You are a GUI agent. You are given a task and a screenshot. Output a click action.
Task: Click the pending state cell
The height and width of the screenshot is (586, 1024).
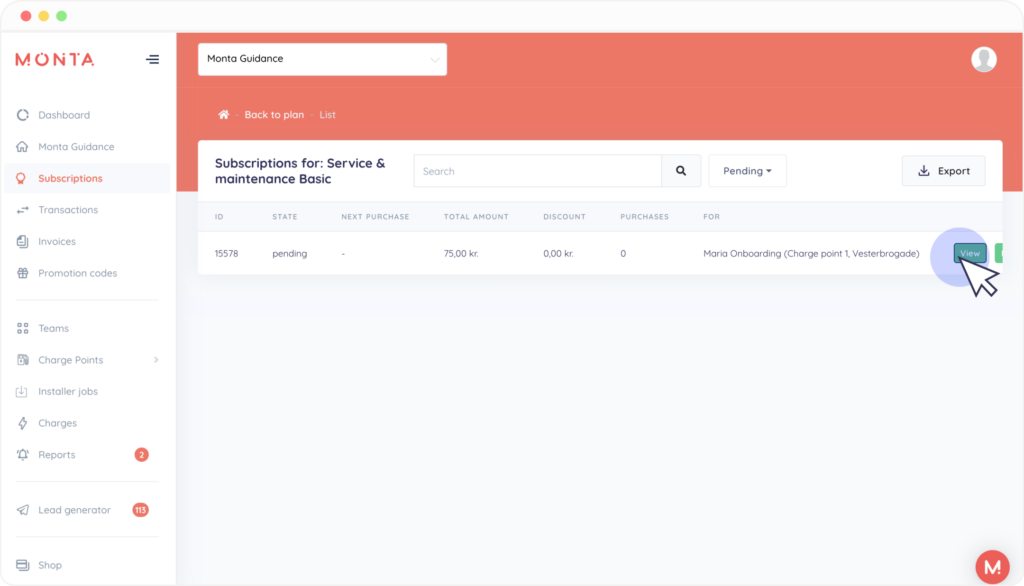[x=289, y=253]
